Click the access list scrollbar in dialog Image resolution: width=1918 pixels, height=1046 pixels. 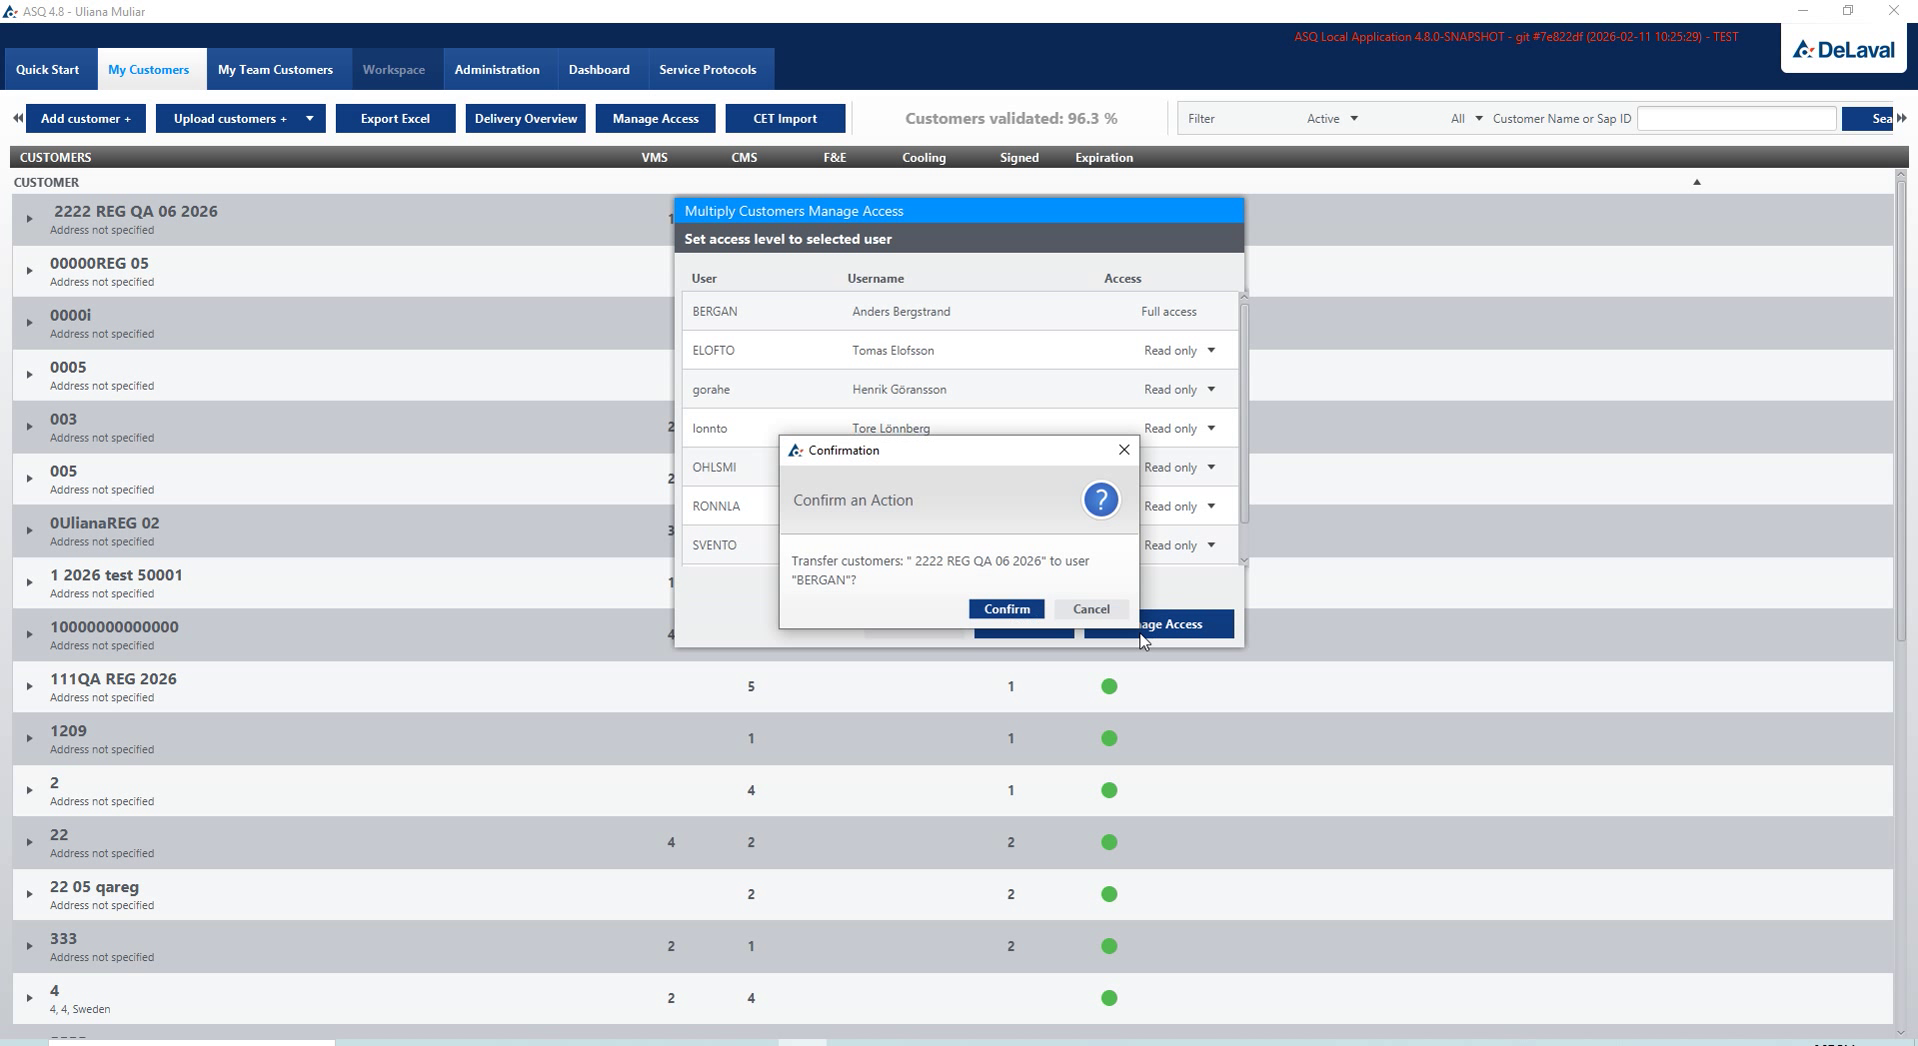(x=1243, y=412)
